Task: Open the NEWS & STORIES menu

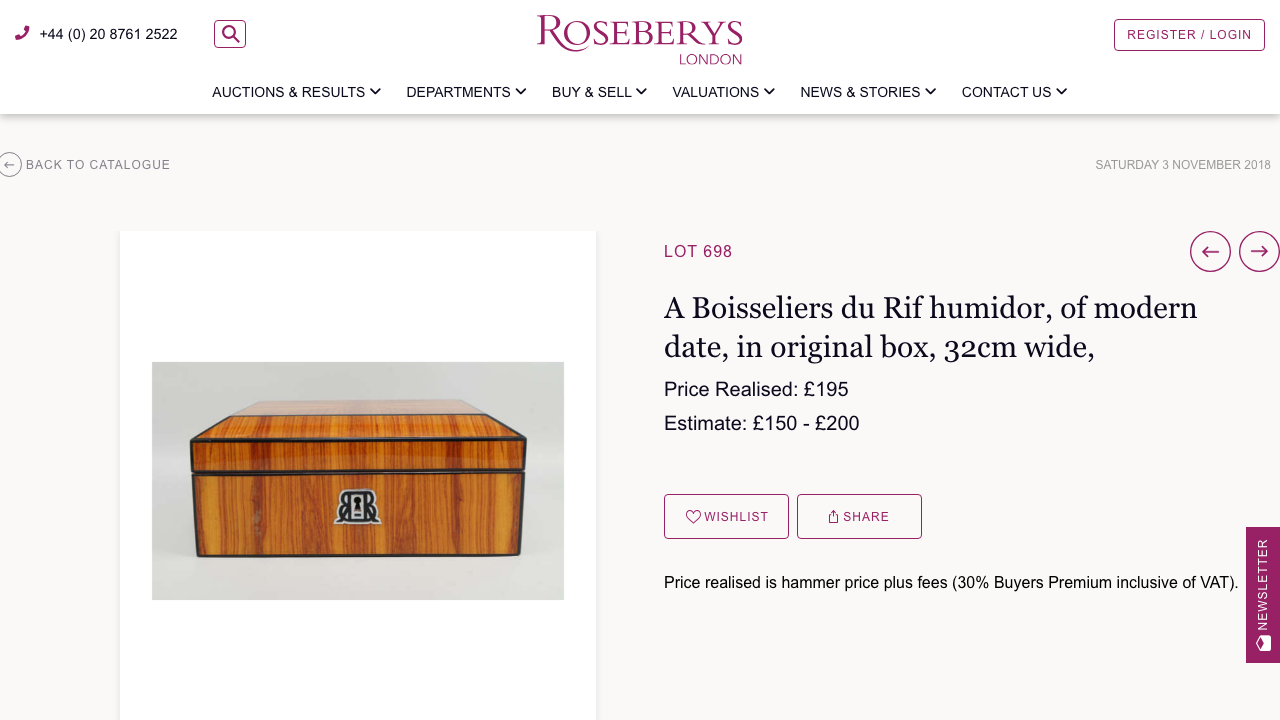Action: [868, 91]
